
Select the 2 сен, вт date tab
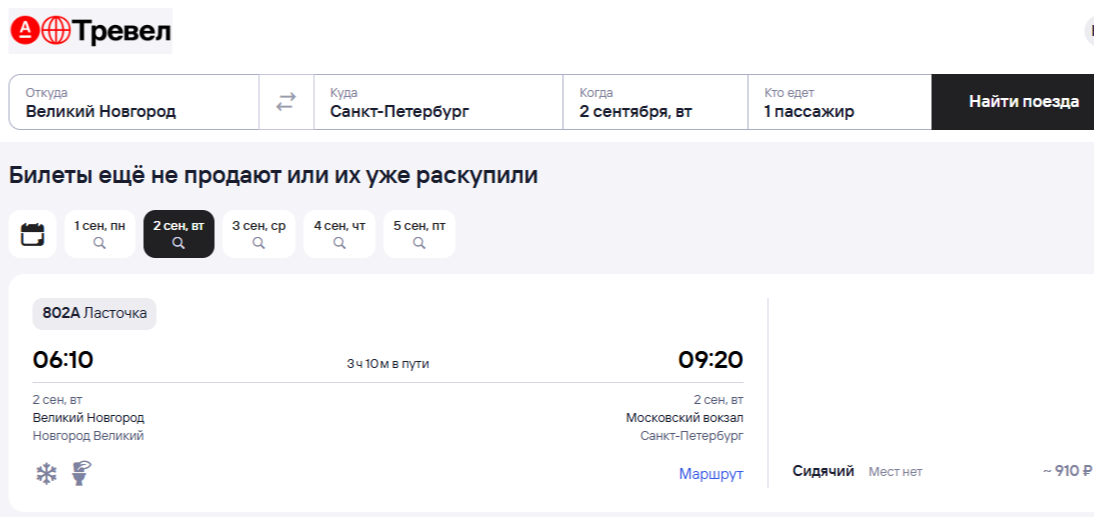pyautogui.click(x=178, y=234)
